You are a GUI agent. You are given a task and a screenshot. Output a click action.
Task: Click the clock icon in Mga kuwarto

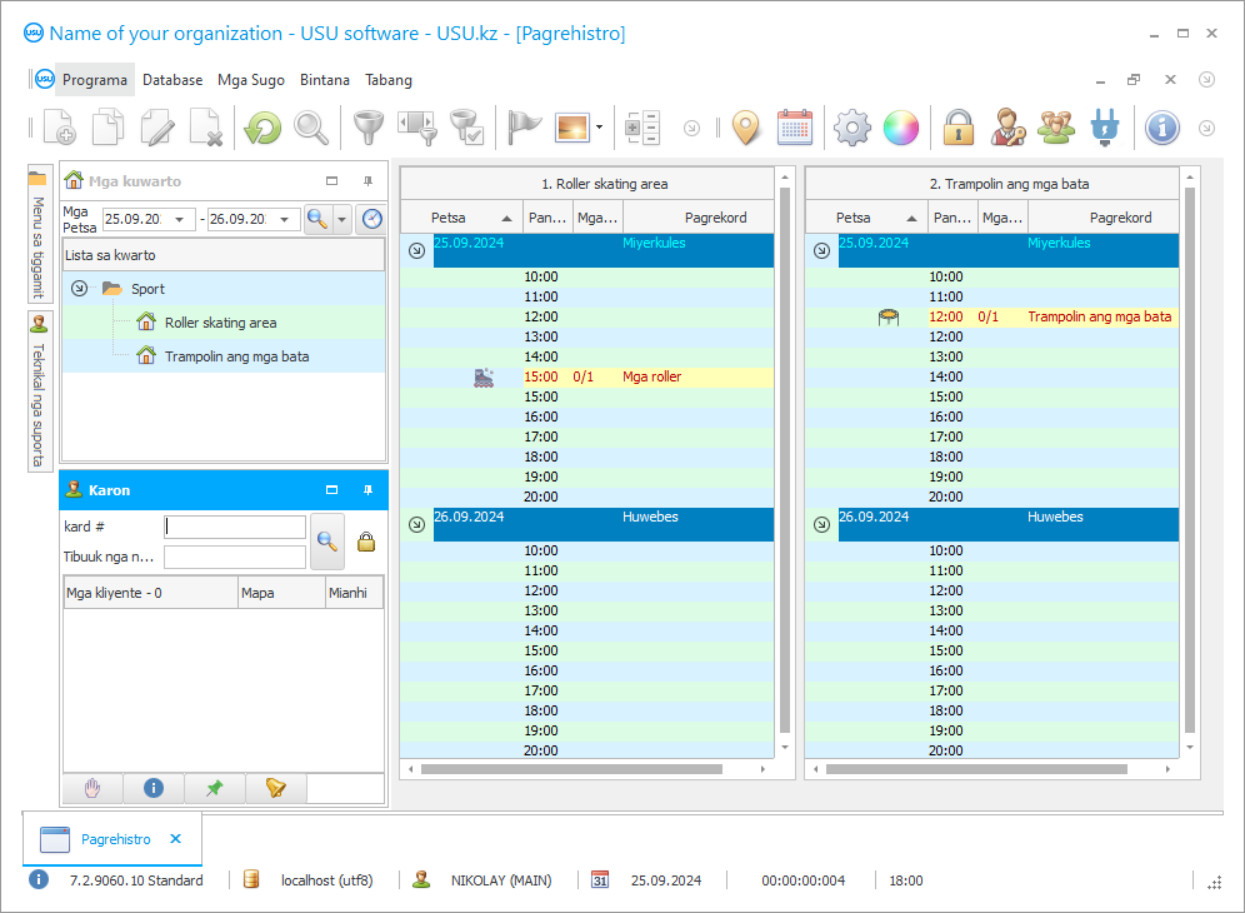coord(372,219)
